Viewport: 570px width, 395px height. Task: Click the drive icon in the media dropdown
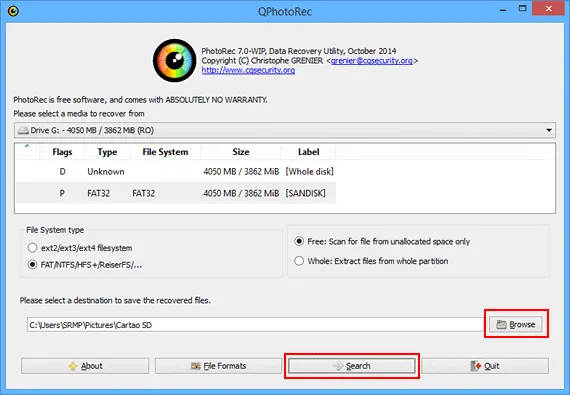coord(23,130)
